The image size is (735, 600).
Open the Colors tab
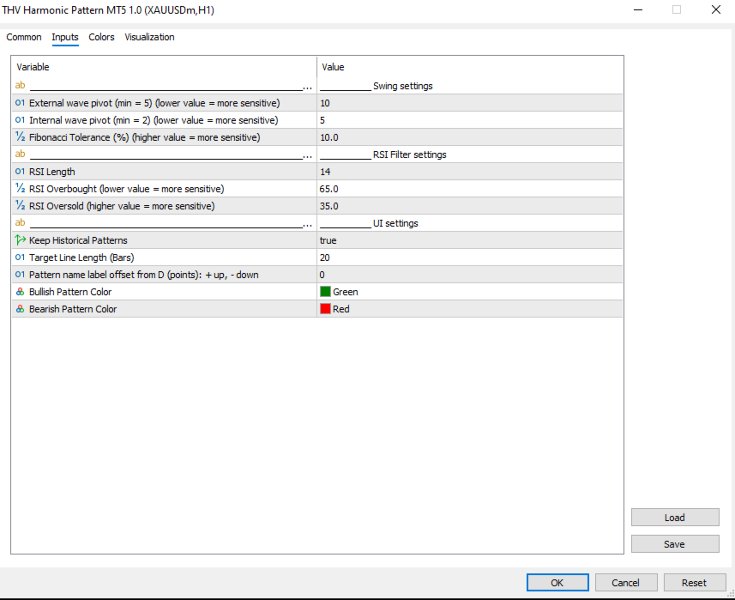101,37
